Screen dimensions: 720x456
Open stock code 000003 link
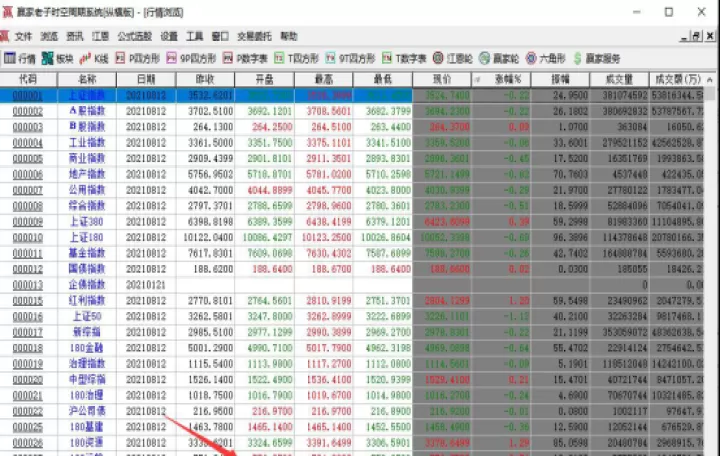[28, 127]
